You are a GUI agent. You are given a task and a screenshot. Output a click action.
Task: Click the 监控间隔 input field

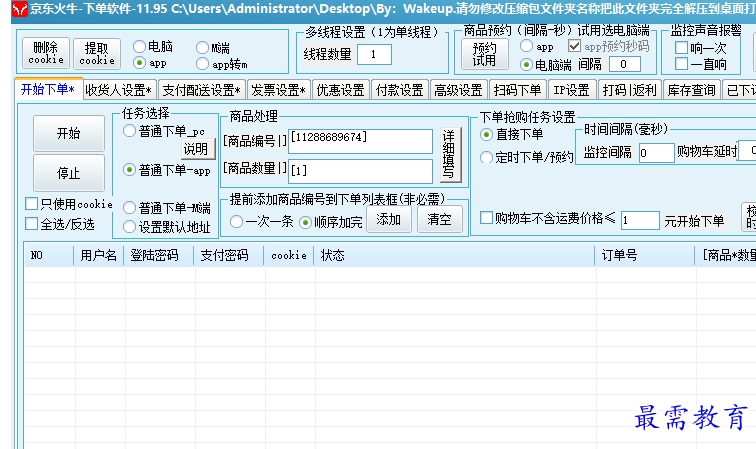tap(656, 153)
